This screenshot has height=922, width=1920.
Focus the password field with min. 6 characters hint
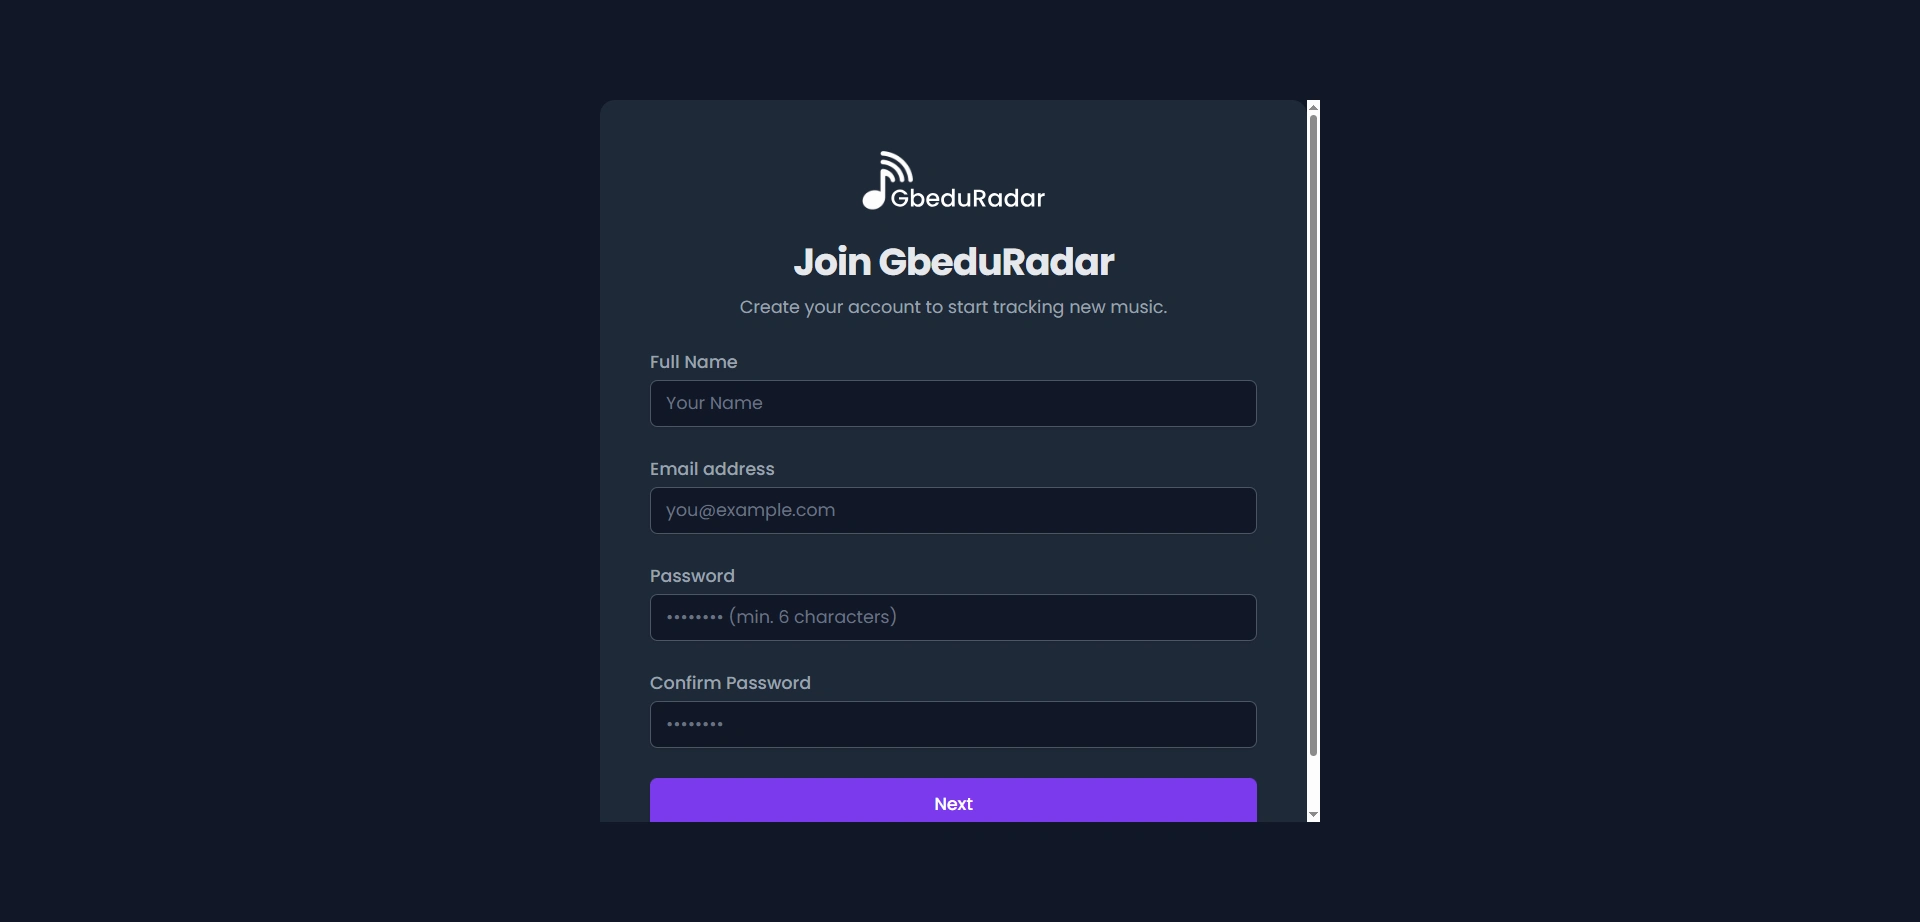(953, 618)
